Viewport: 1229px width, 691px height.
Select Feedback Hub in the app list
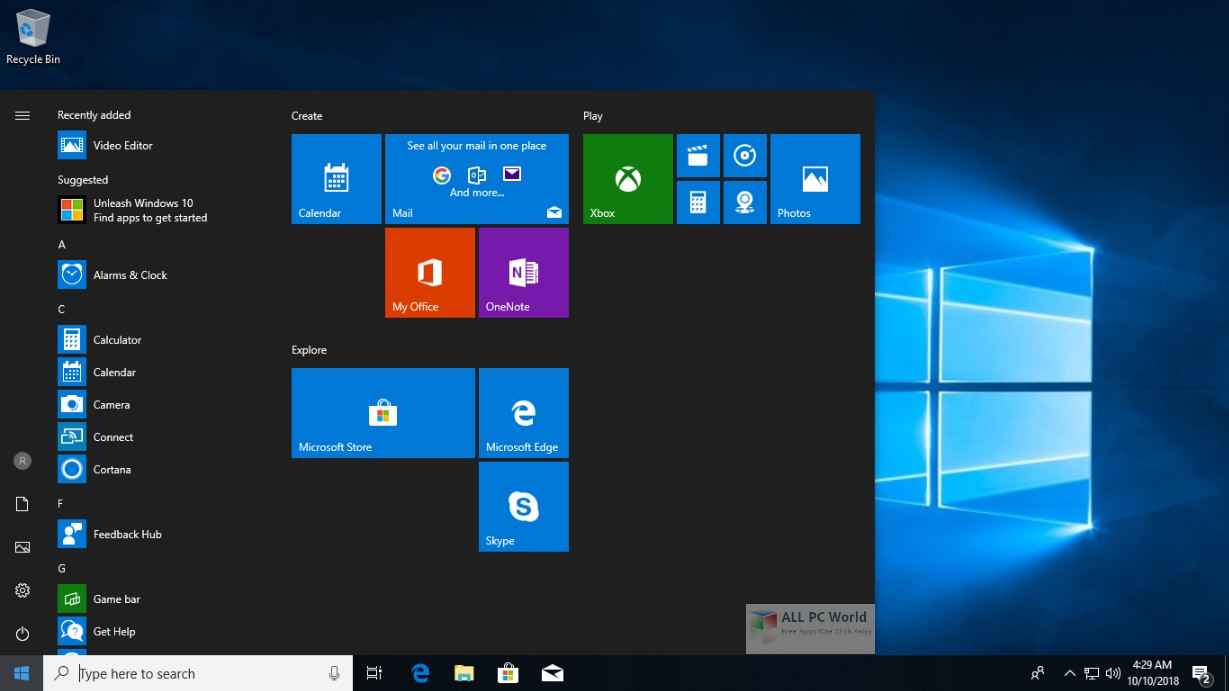pyautogui.click(x=126, y=534)
